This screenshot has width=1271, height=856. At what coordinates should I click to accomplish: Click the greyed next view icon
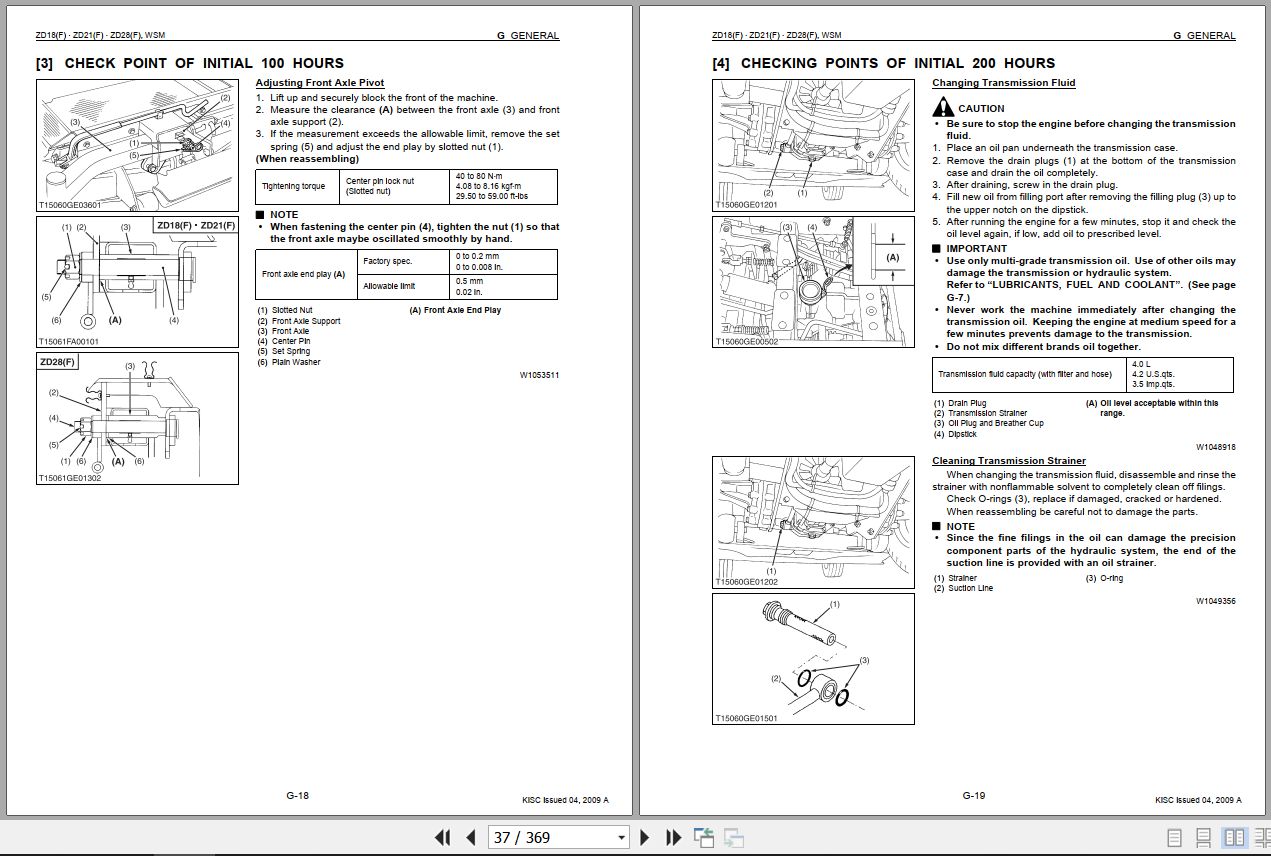tap(734, 838)
